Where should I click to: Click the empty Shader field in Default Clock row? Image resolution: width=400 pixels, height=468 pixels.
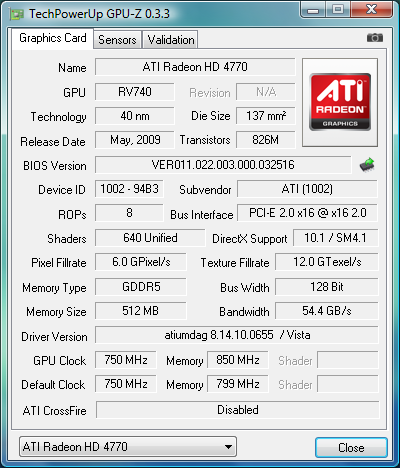348,384
